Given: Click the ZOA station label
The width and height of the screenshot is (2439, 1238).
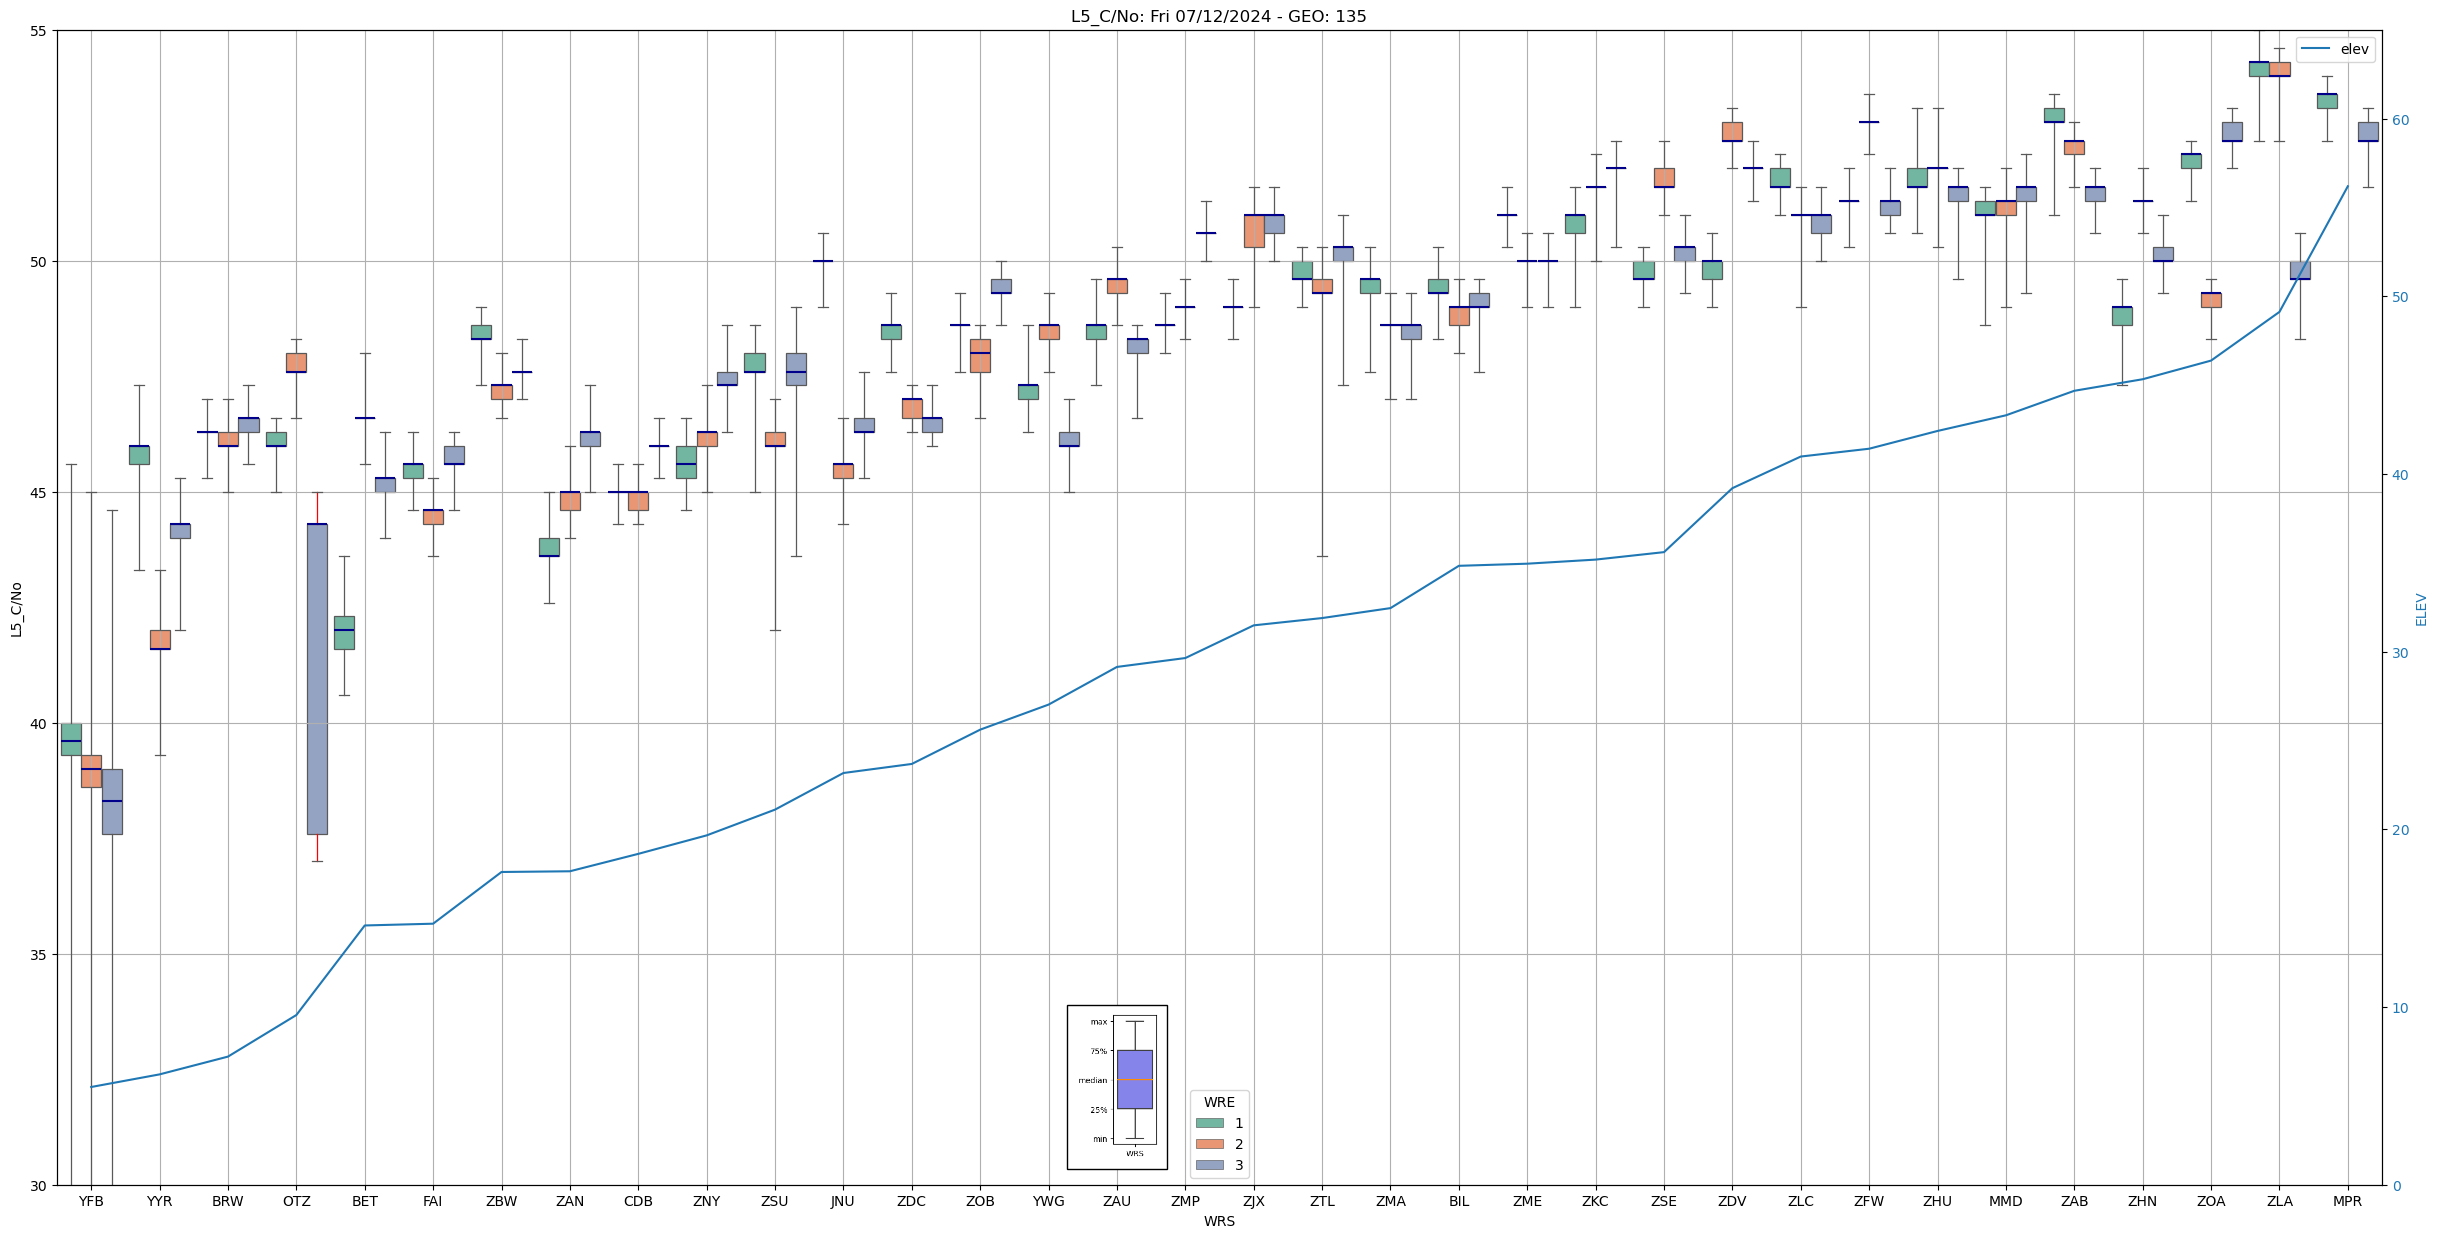Looking at the screenshot, I should coord(2211,1201).
